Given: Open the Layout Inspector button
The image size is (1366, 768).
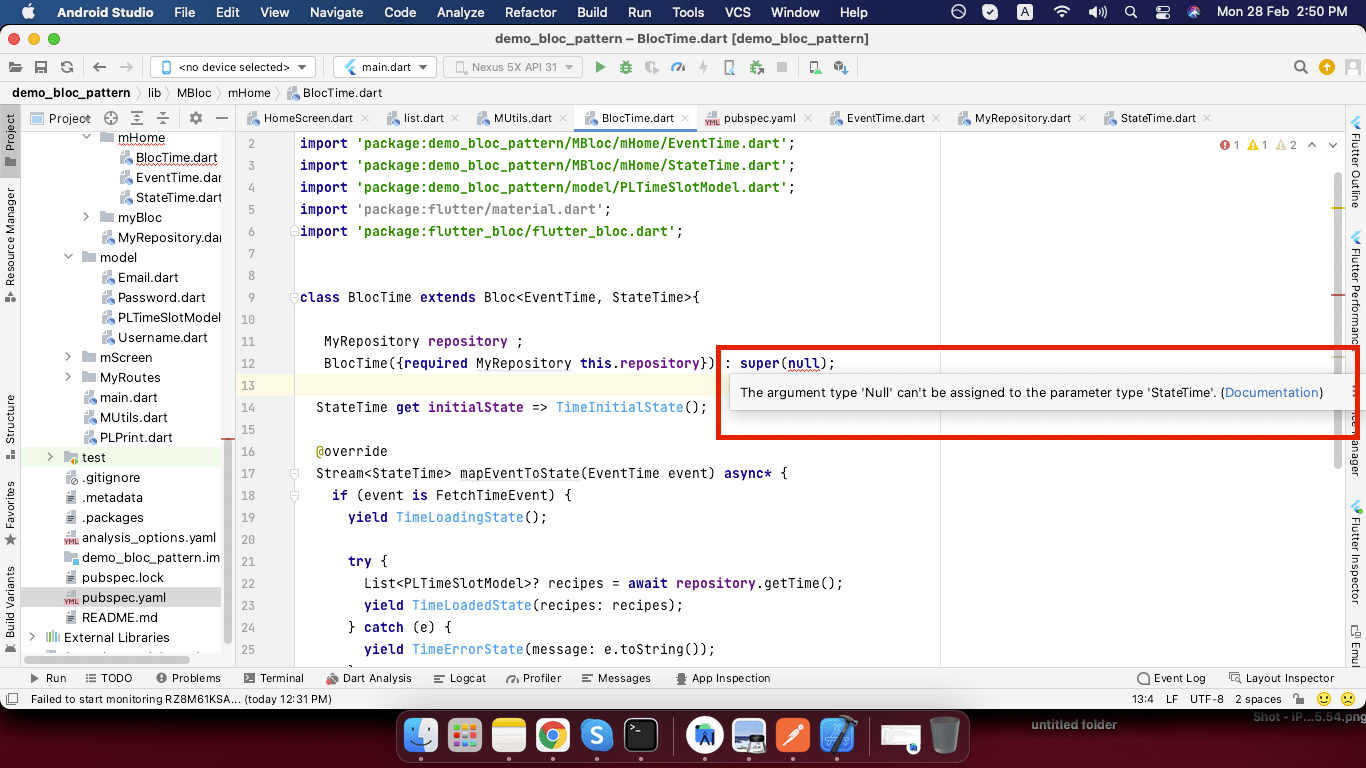Looking at the screenshot, I should [1281, 678].
